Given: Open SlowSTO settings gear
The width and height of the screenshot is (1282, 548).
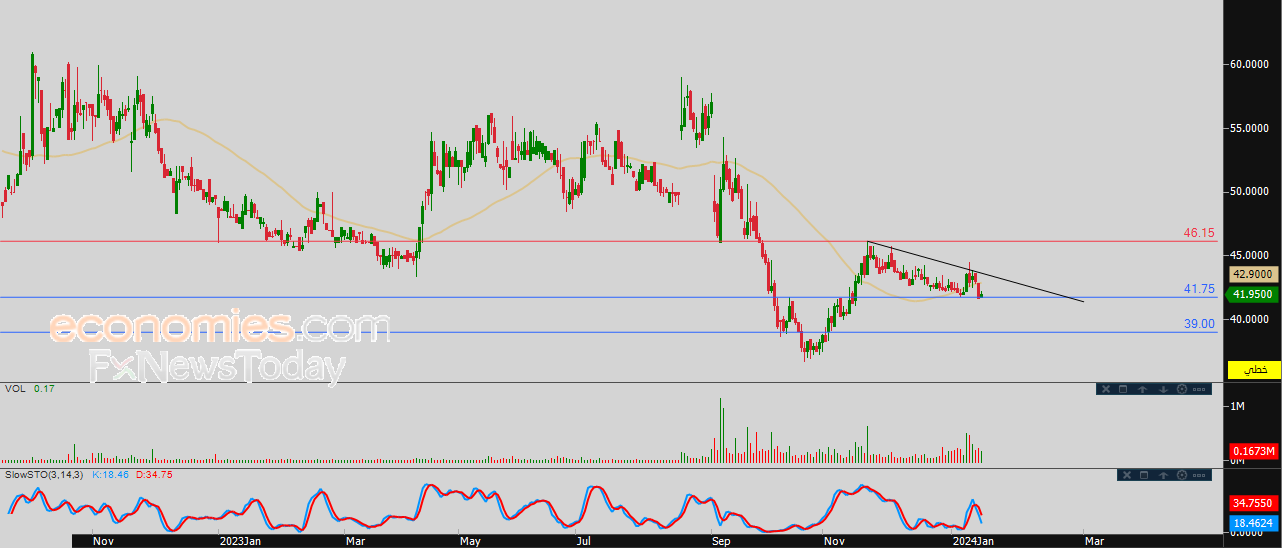Looking at the screenshot, I should (1182, 475).
